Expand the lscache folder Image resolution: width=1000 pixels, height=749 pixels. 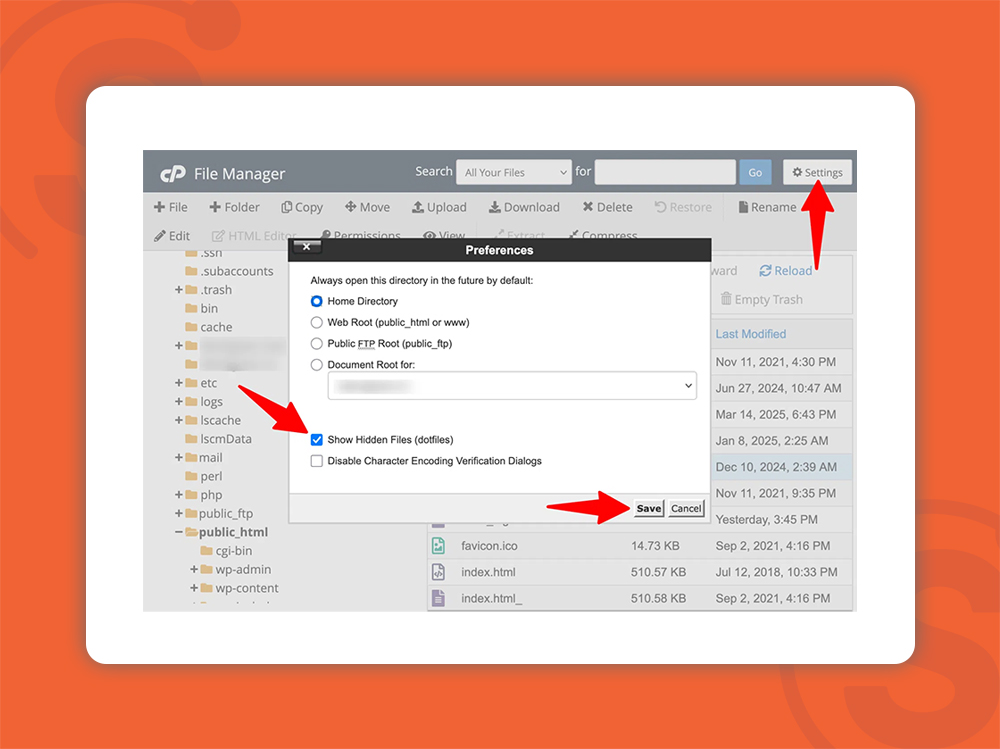click(x=179, y=420)
